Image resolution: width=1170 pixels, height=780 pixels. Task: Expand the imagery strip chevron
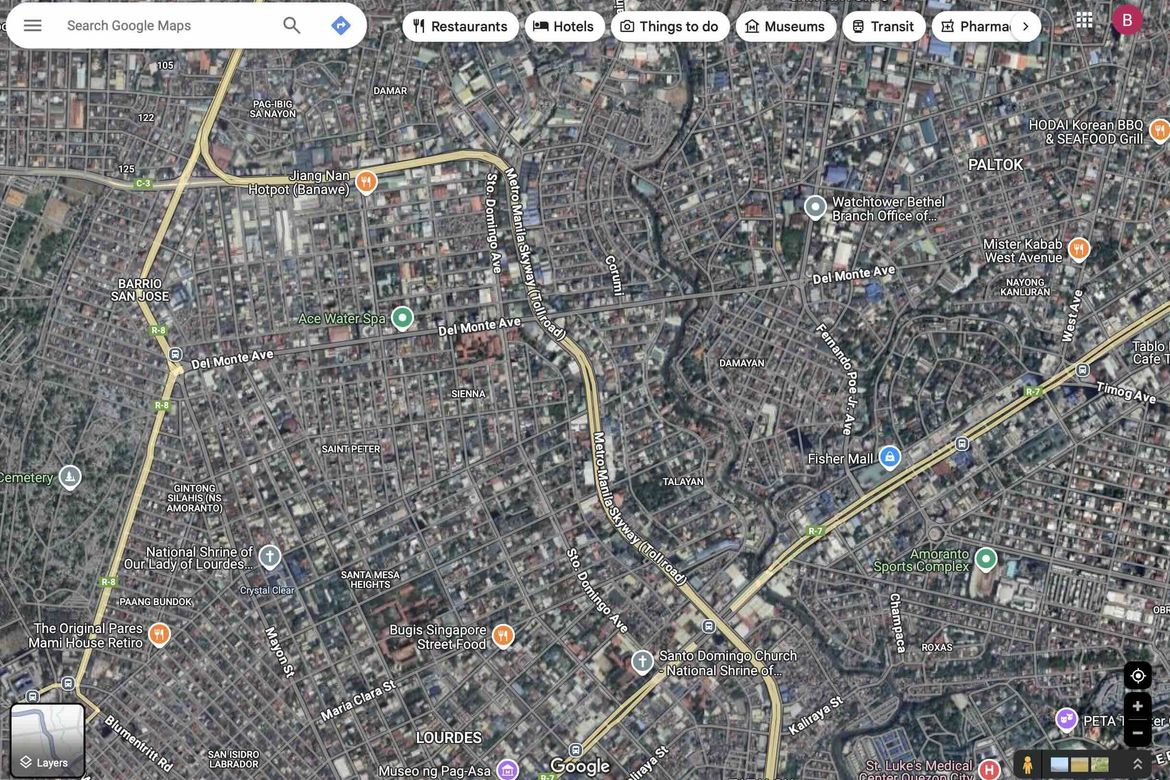click(x=1137, y=765)
